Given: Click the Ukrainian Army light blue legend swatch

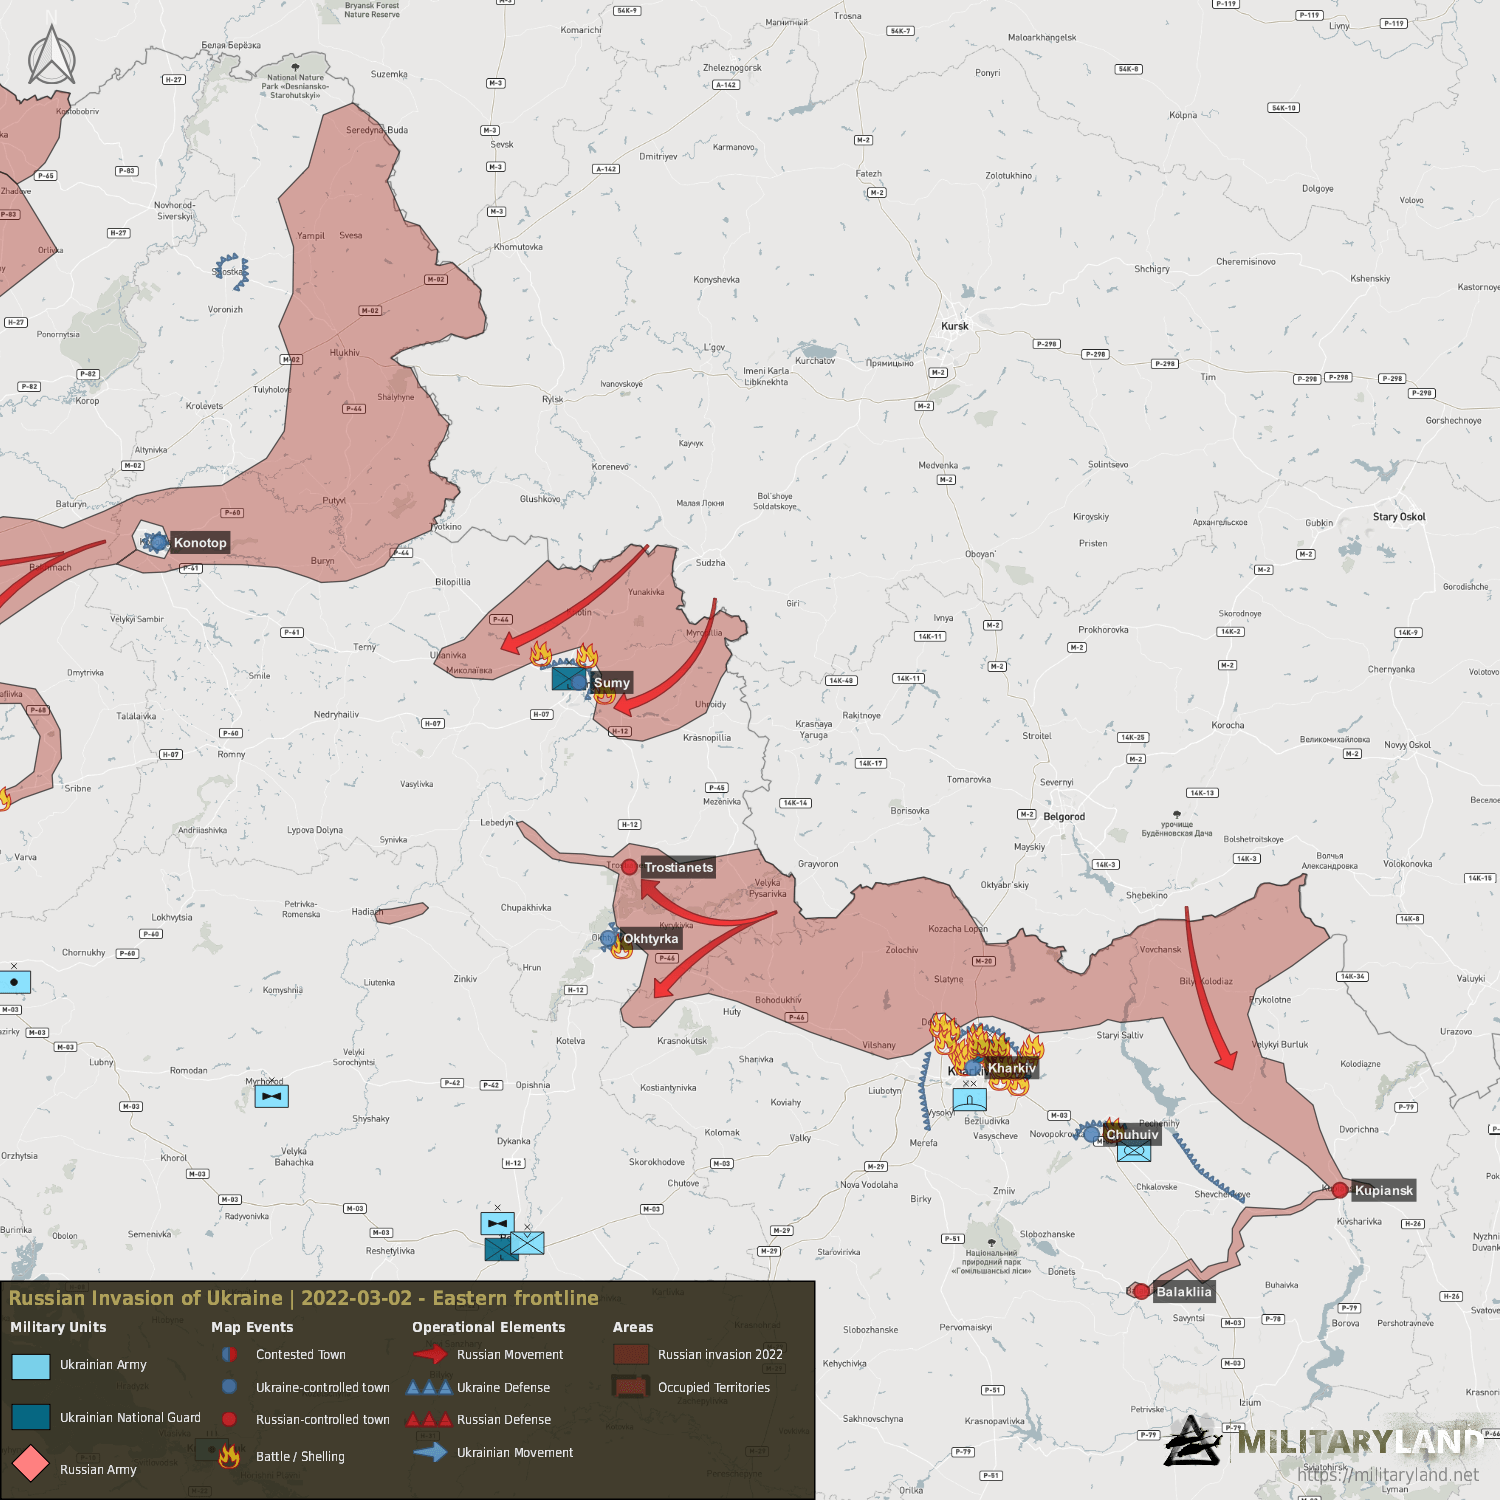Looking at the screenshot, I should click(31, 1367).
